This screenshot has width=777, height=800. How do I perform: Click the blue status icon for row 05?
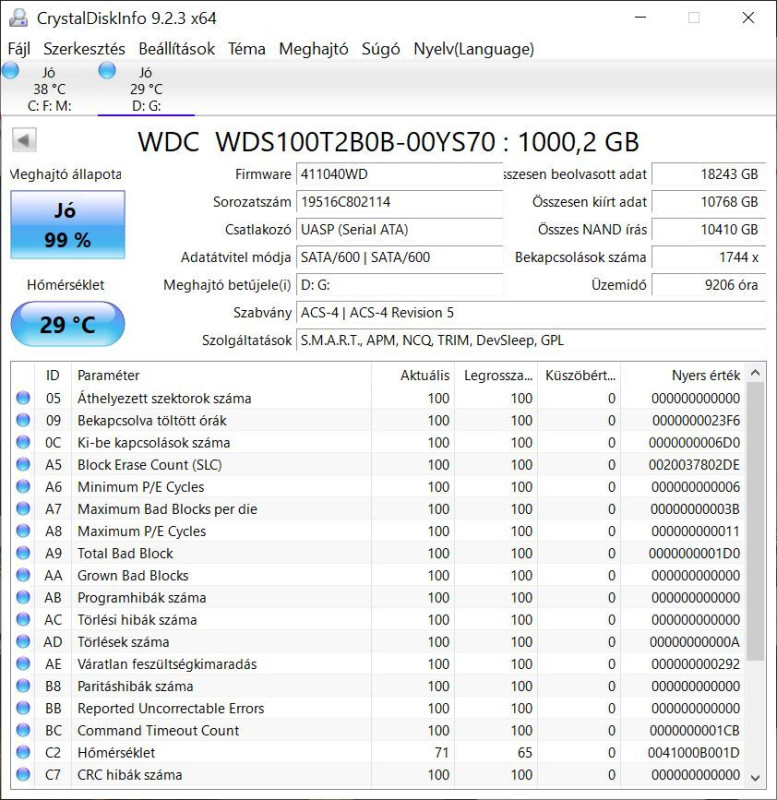23,398
